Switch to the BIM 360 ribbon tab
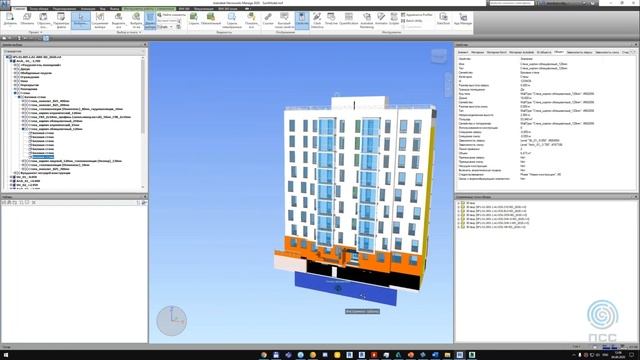640x360 pixels. [x=184, y=9]
